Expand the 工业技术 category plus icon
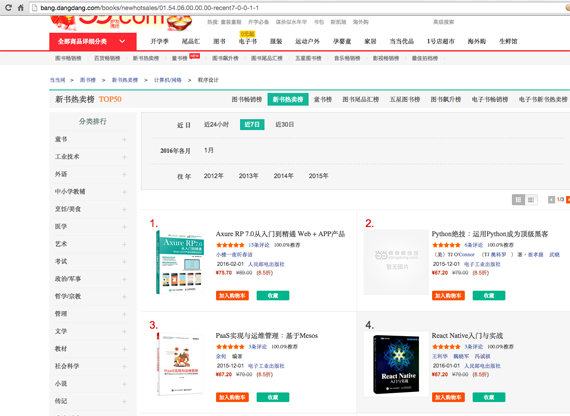Screen dimensions: 570x416 click(124, 157)
